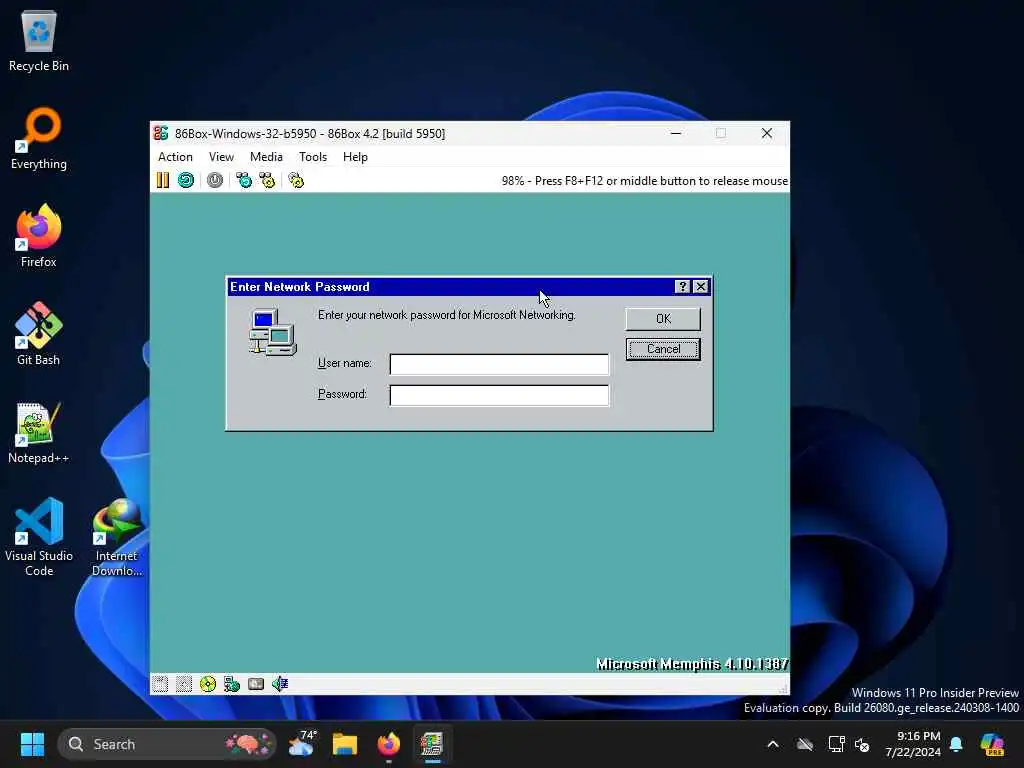Focus the User name field
1024x768 pixels.
tap(499, 364)
